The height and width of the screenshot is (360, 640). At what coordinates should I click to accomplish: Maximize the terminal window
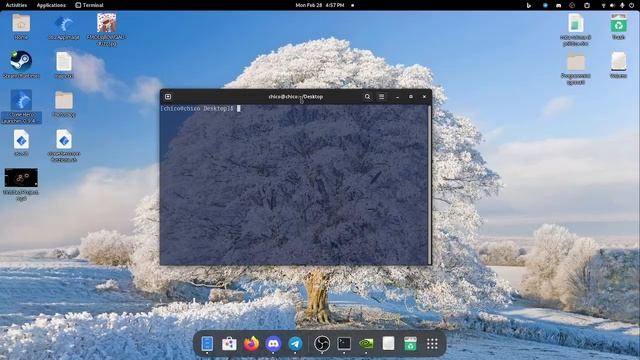[411, 97]
